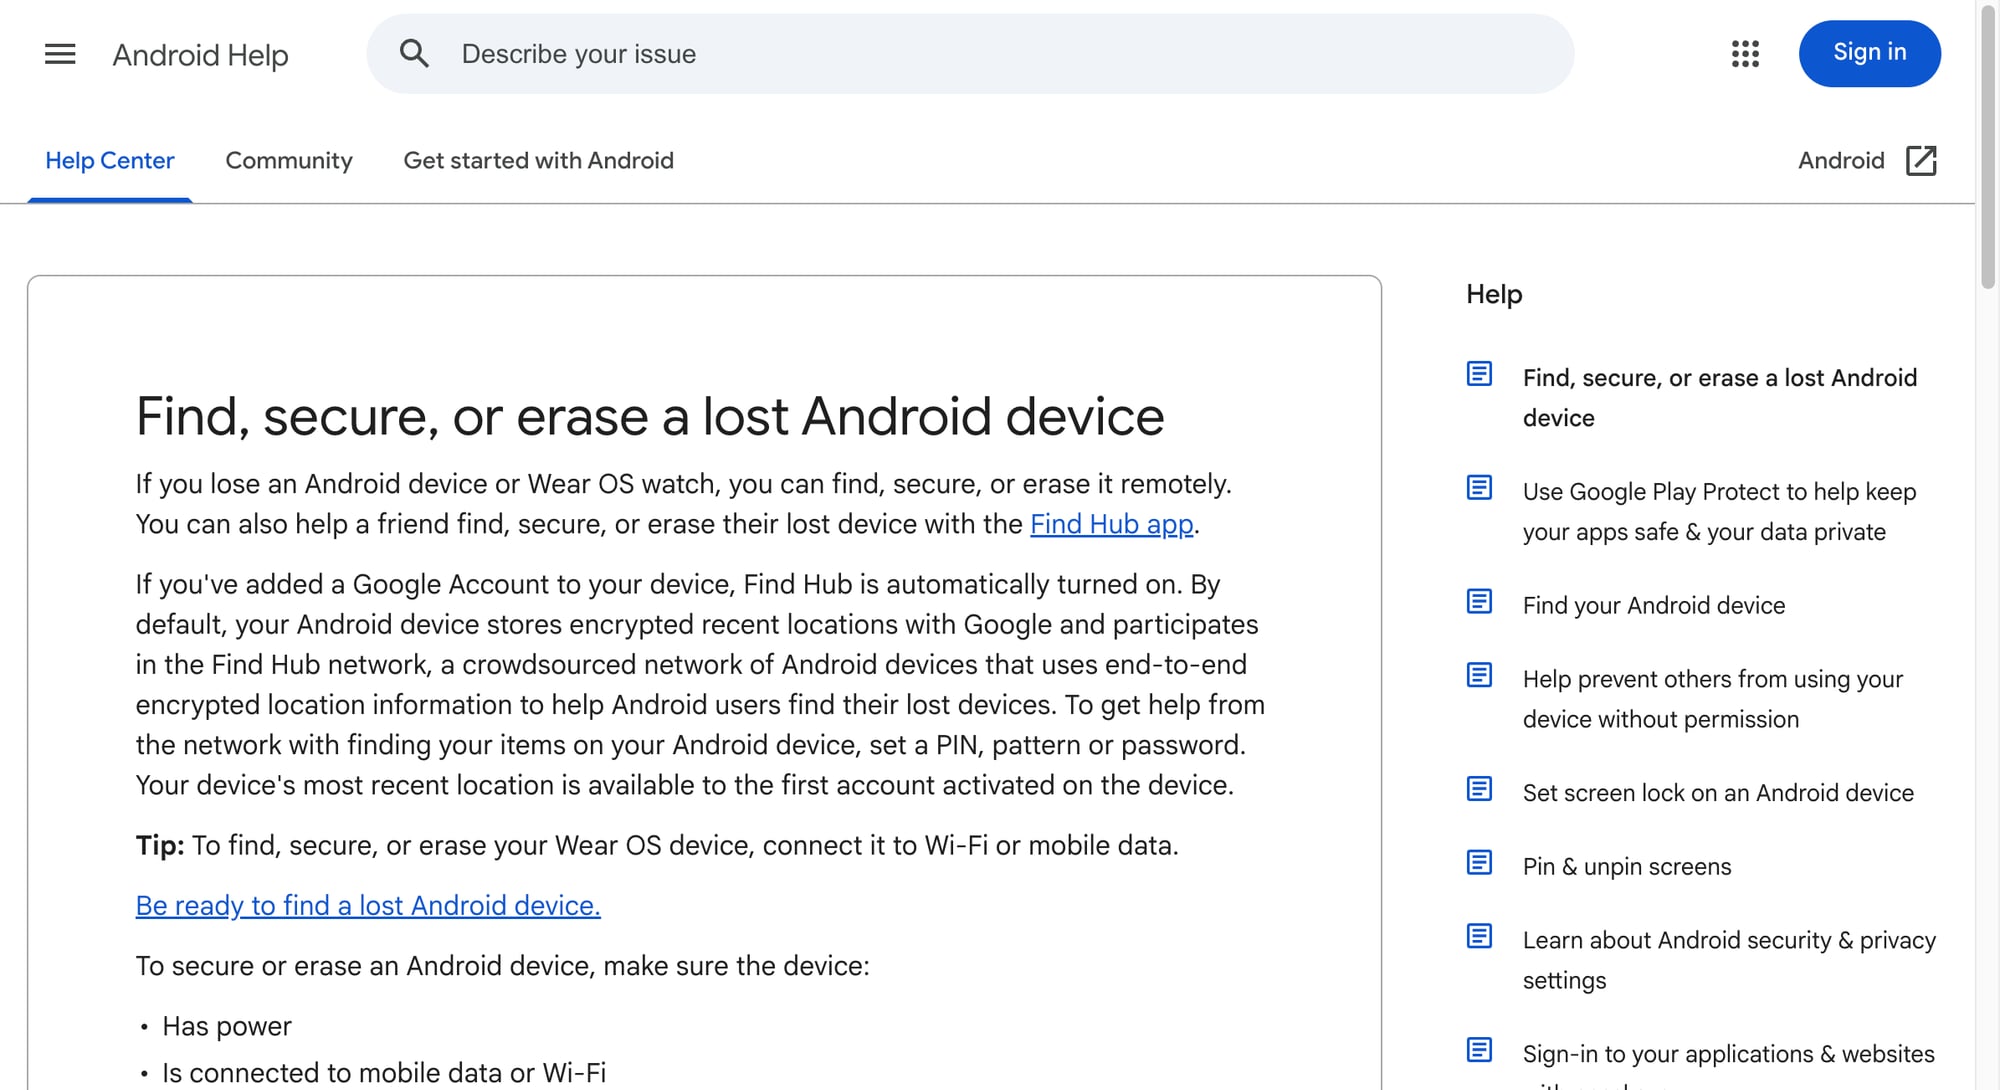Open the Google apps grid
This screenshot has width=2000, height=1090.
point(1745,54)
